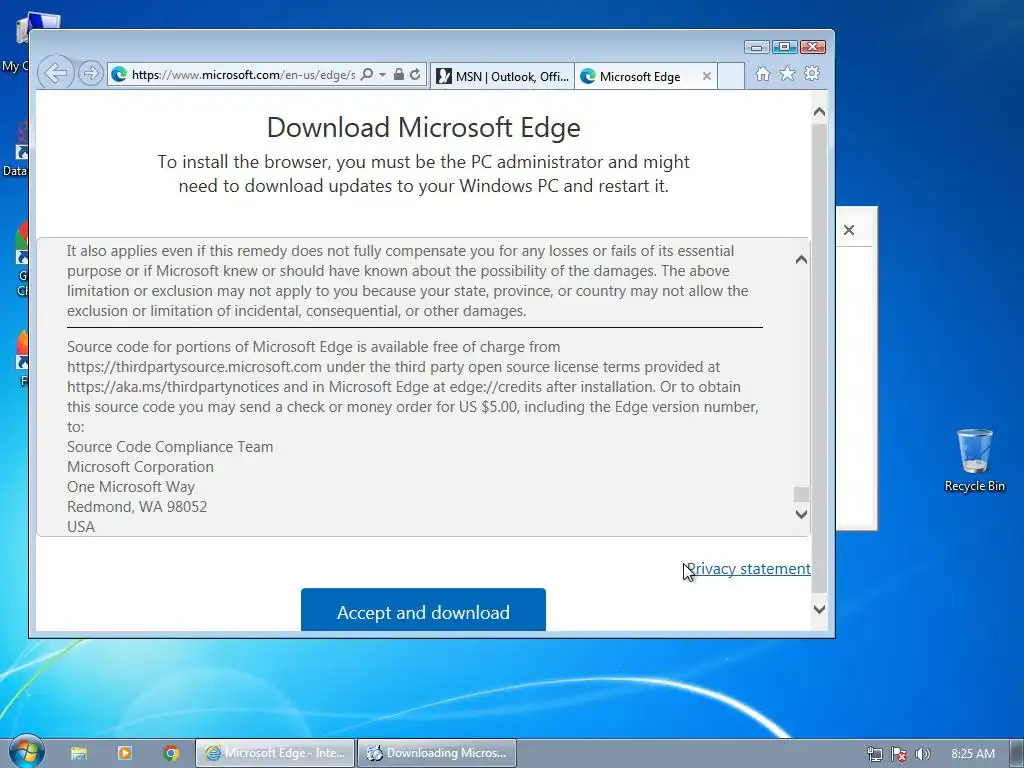The width and height of the screenshot is (1024, 768).
Task: Open the Privacy statement link
Action: (748, 569)
